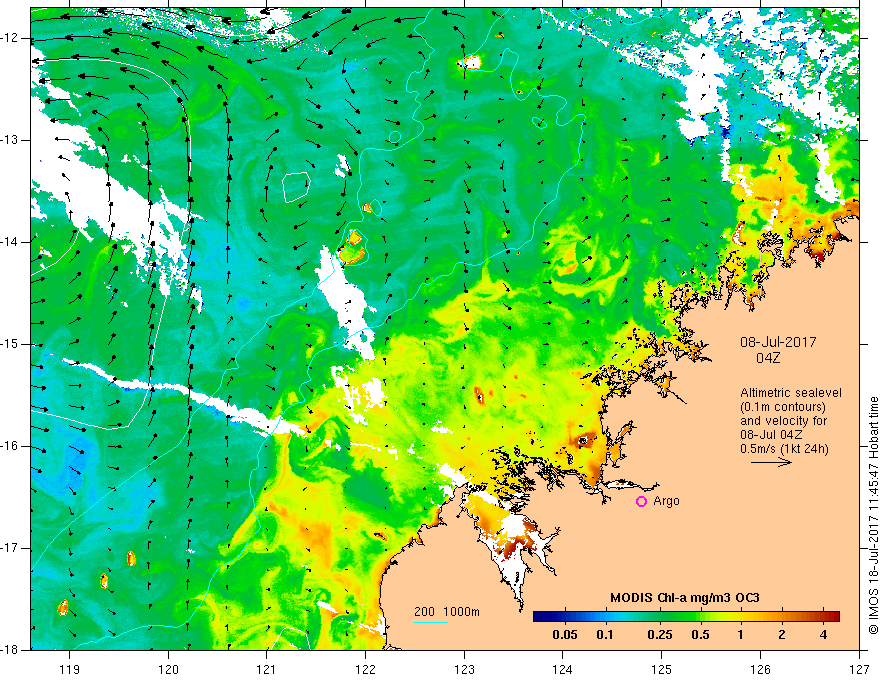Click the '08-Jul-2017' date text
This screenshot has width=880, height=680.
778,342
